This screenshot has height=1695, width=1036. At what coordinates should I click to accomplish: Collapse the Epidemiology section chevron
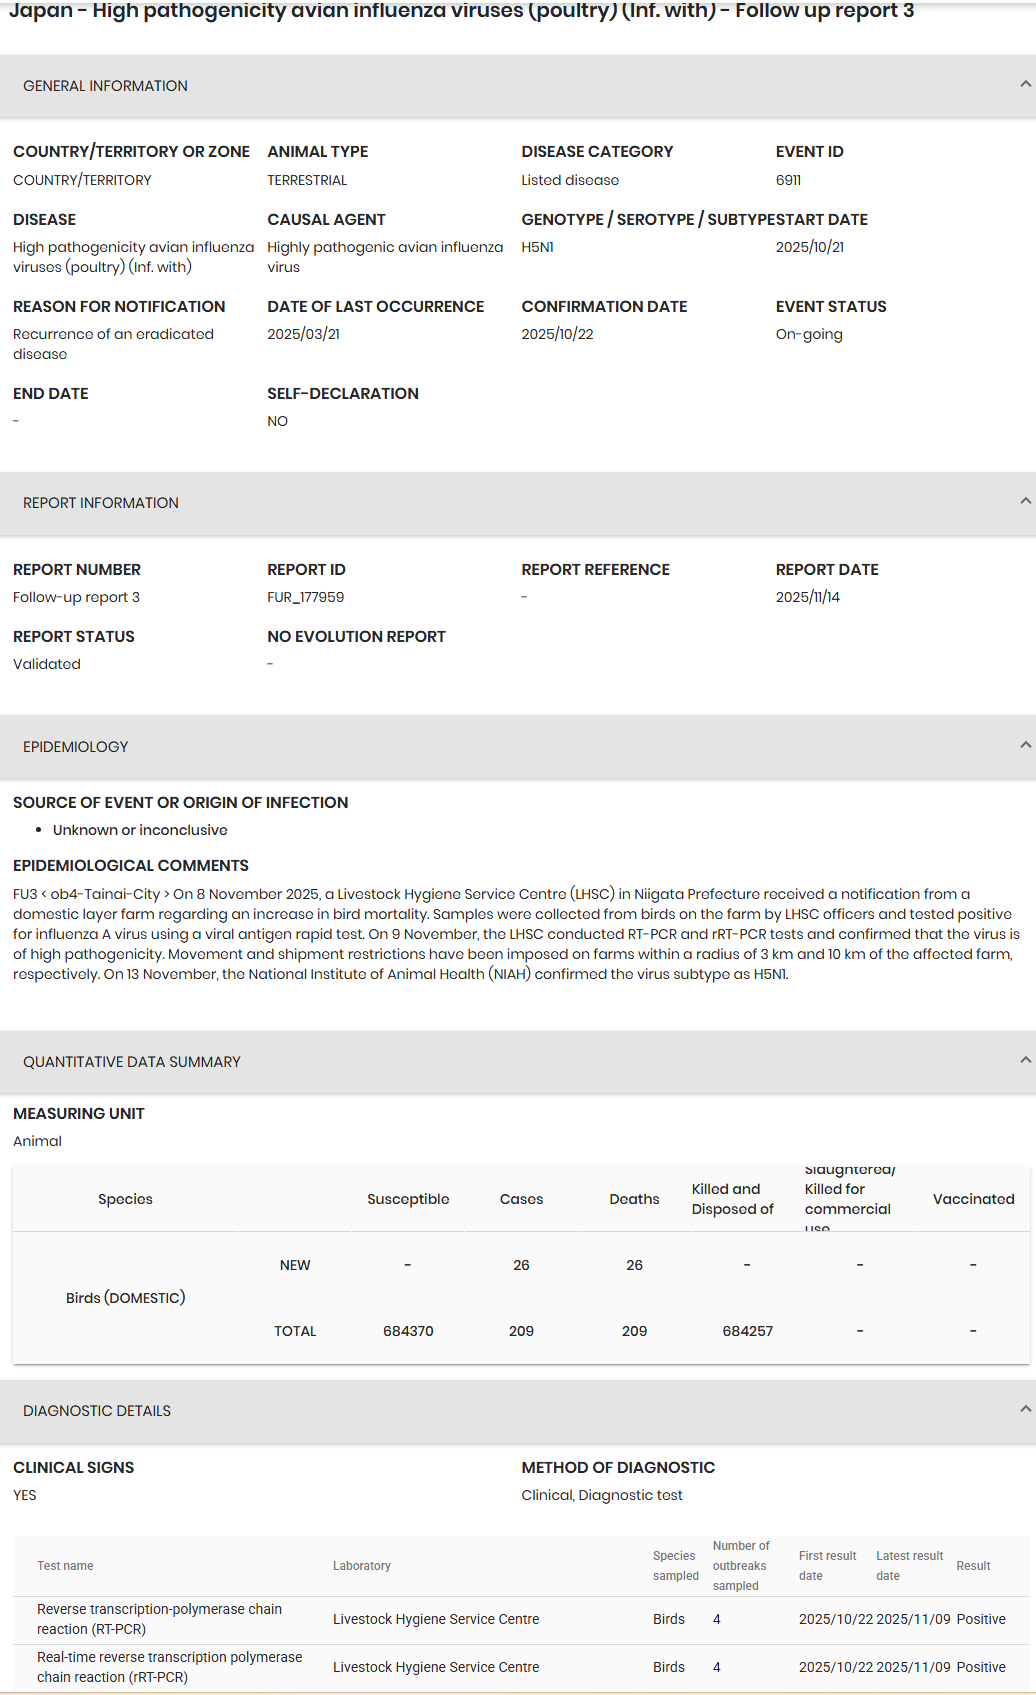point(1025,745)
